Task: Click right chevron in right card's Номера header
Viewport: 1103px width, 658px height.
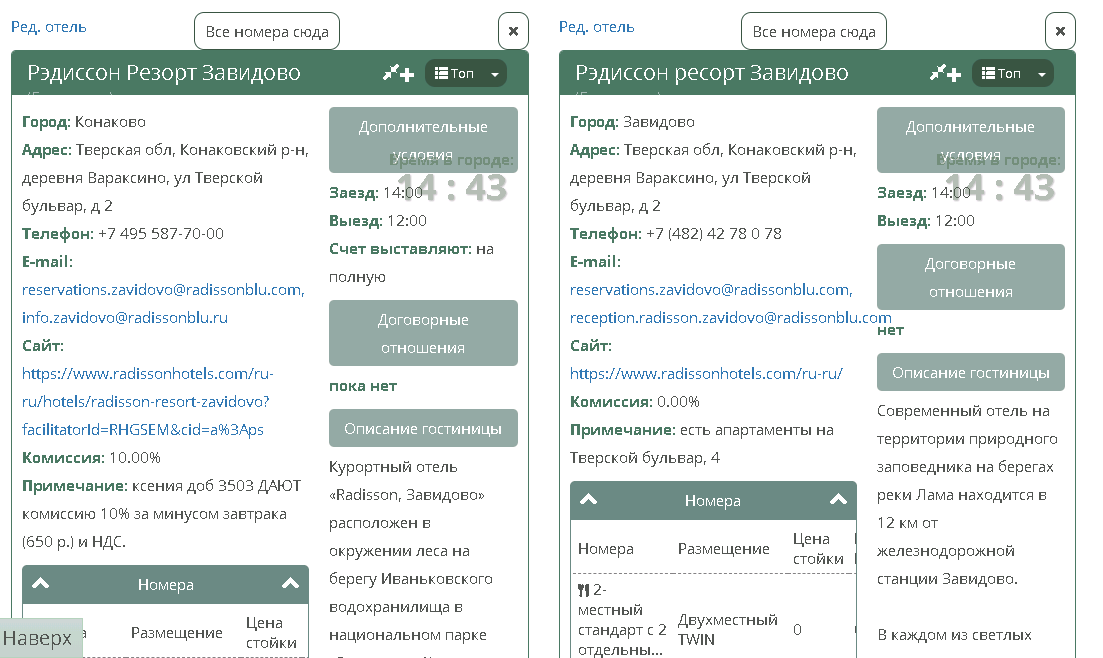Action: pyautogui.click(x=838, y=500)
